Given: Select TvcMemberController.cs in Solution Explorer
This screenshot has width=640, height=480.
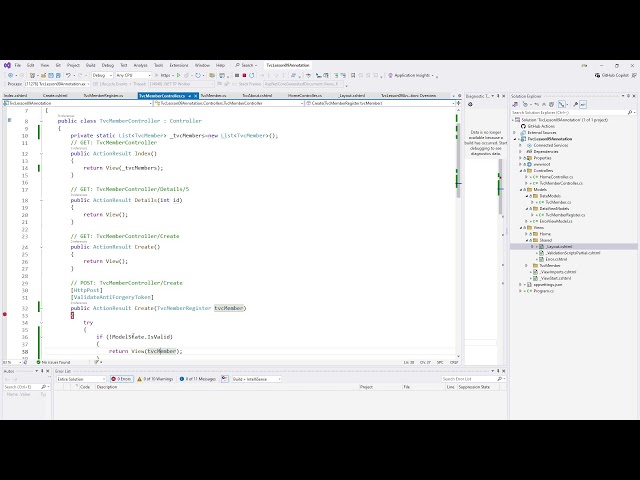Looking at the screenshot, I should click(x=561, y=183).
